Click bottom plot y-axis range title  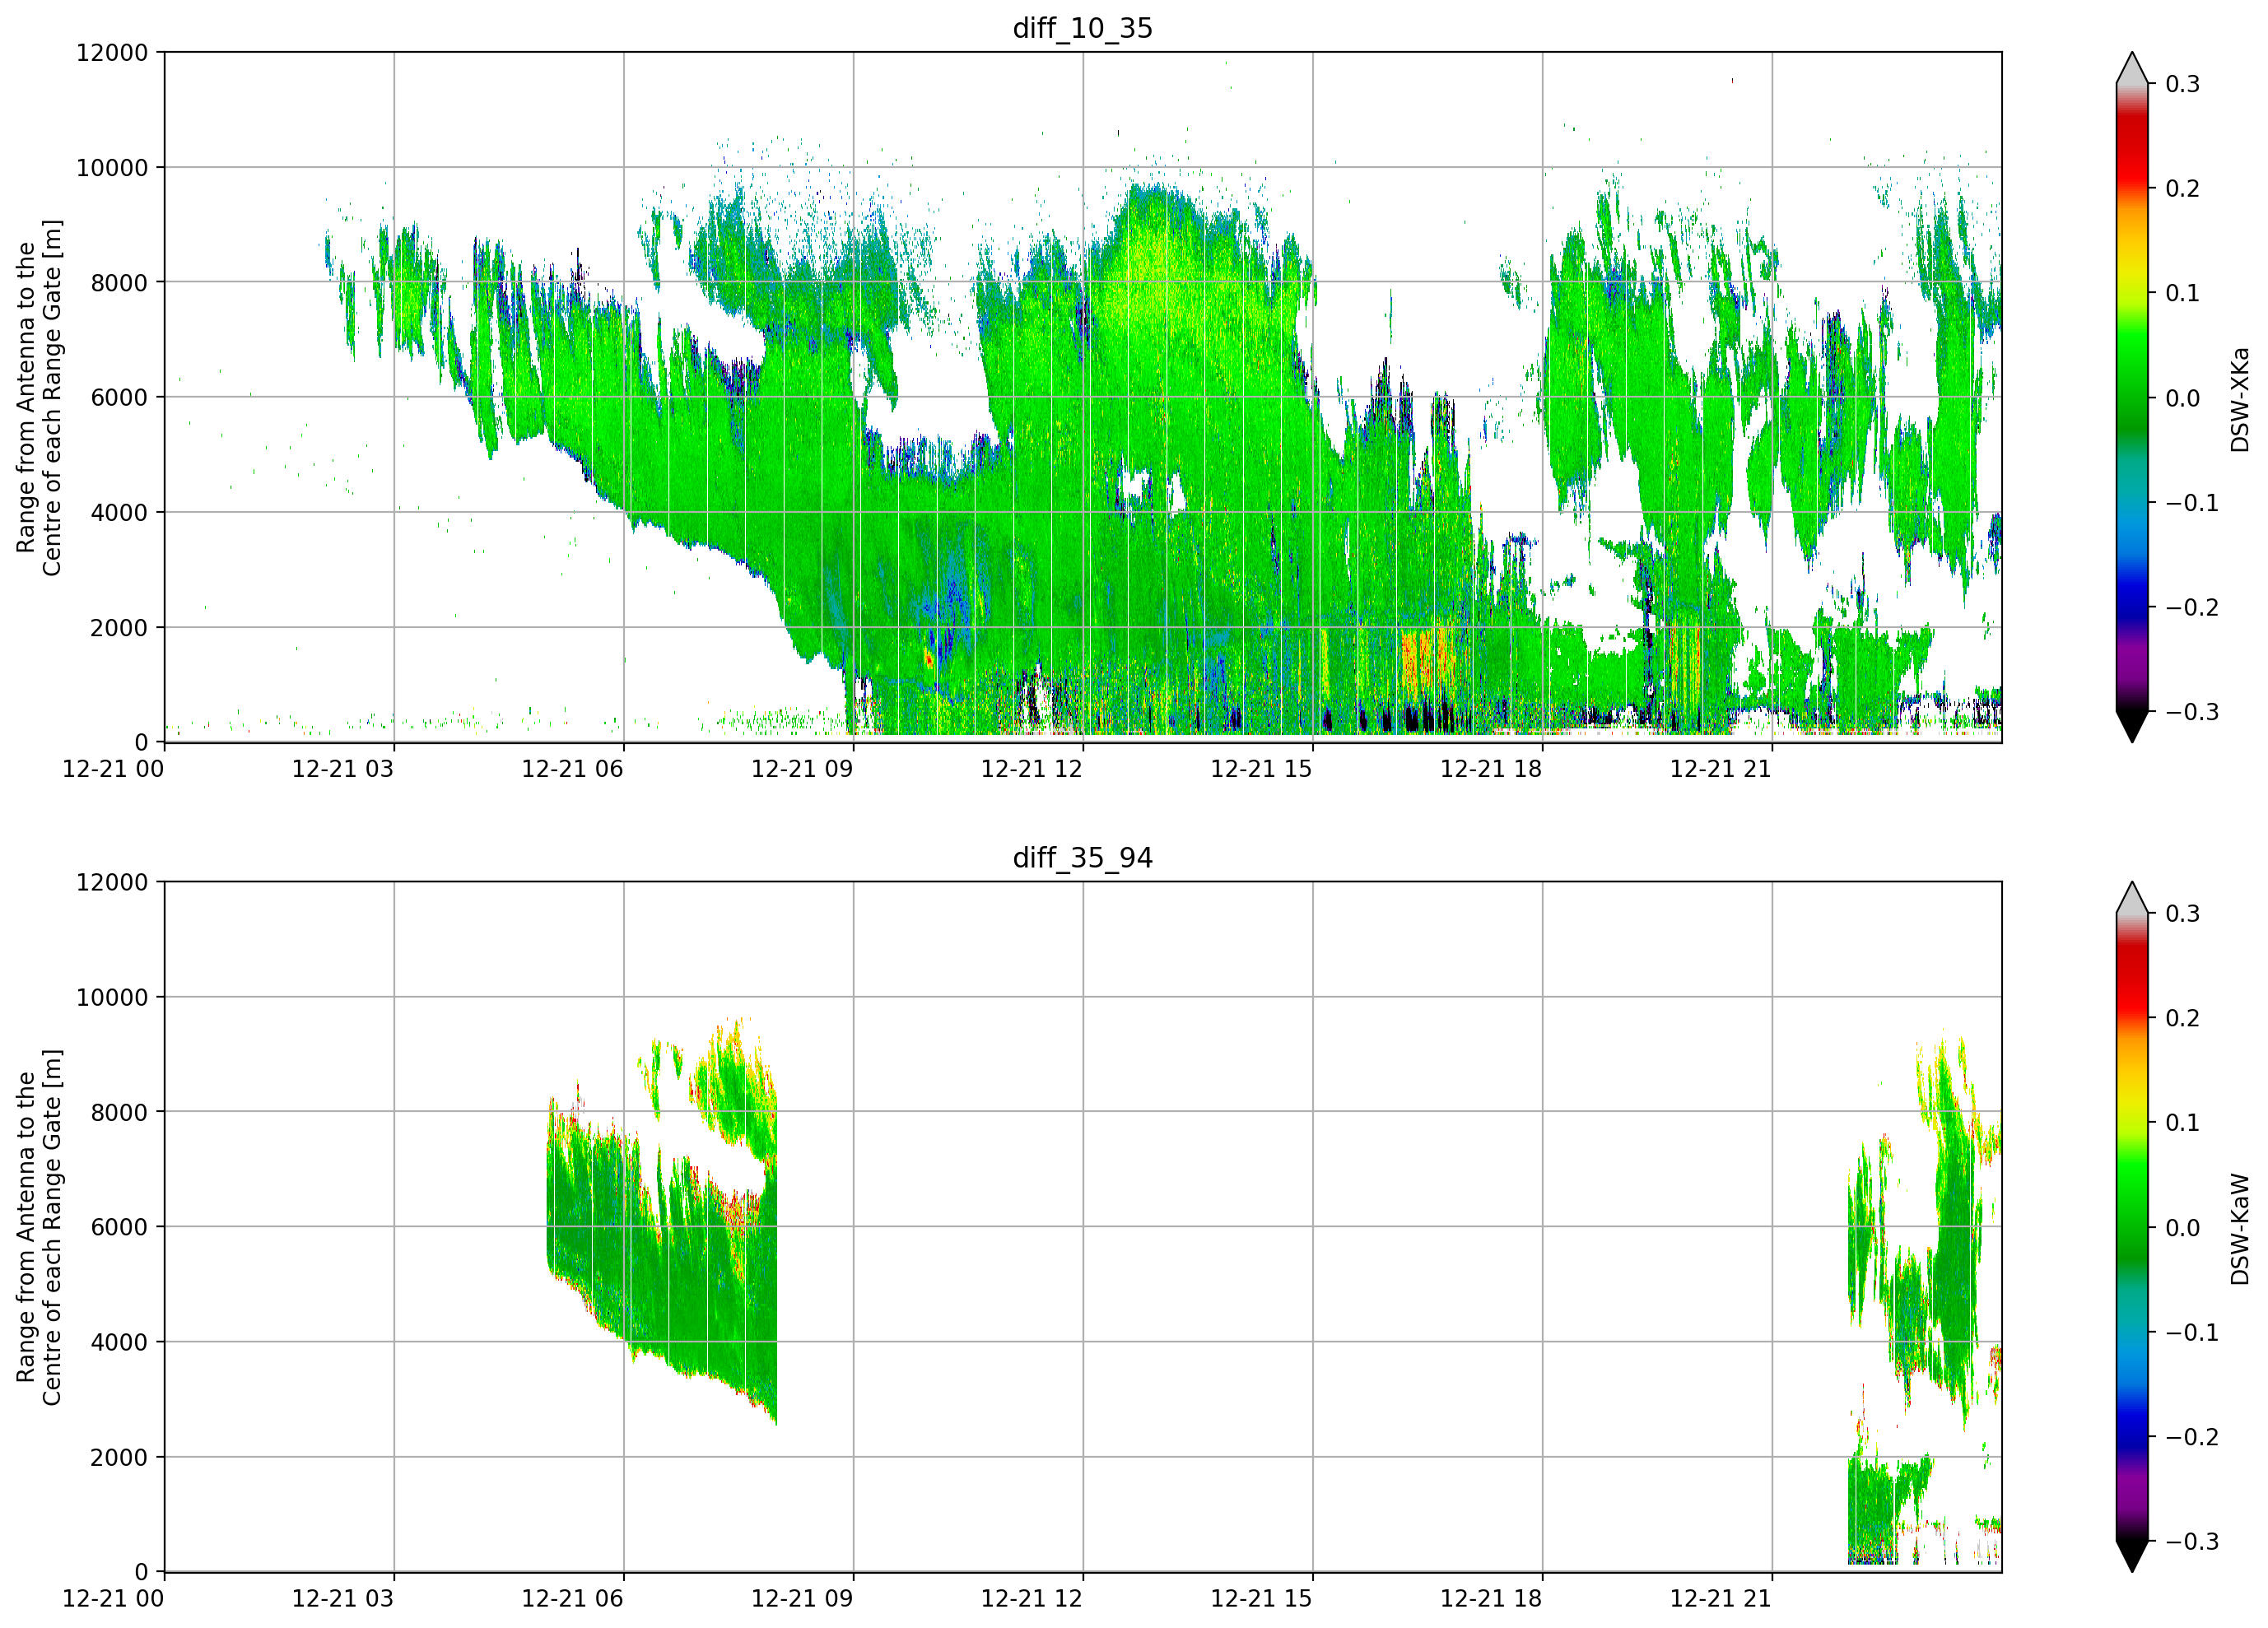[39, 1228]
